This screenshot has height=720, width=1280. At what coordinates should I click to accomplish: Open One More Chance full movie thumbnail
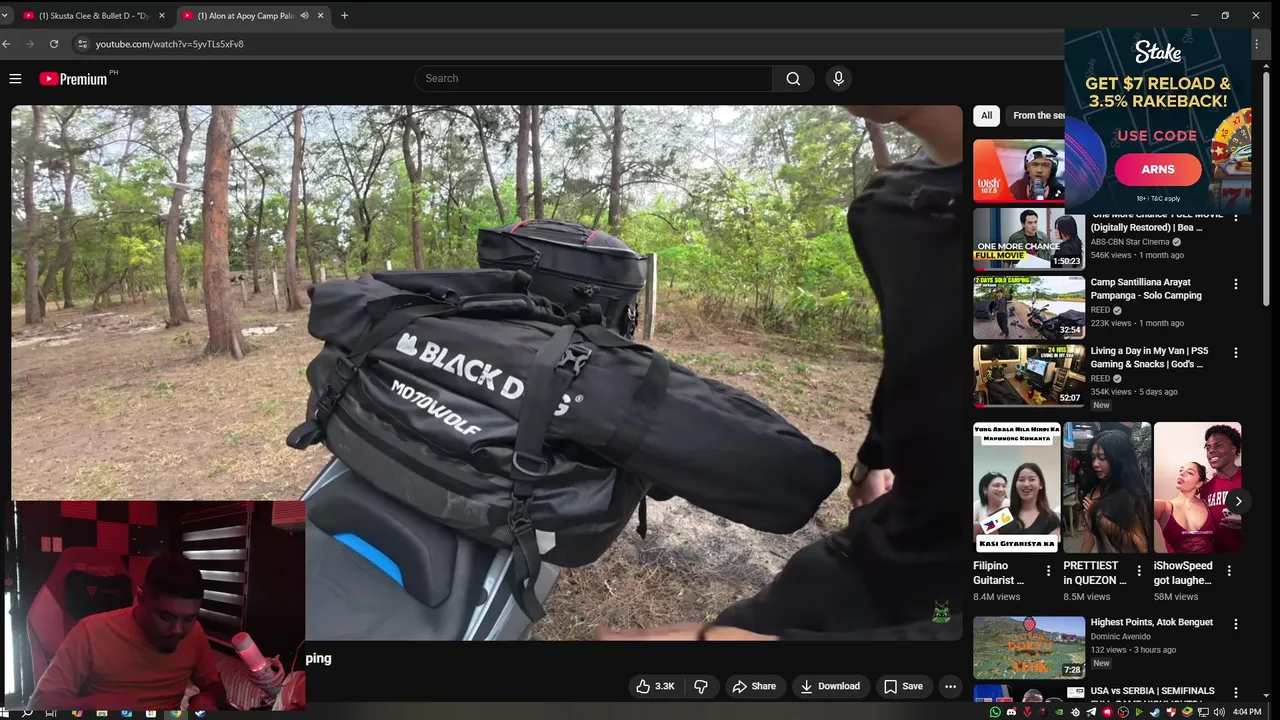(x=1029, y=239)
